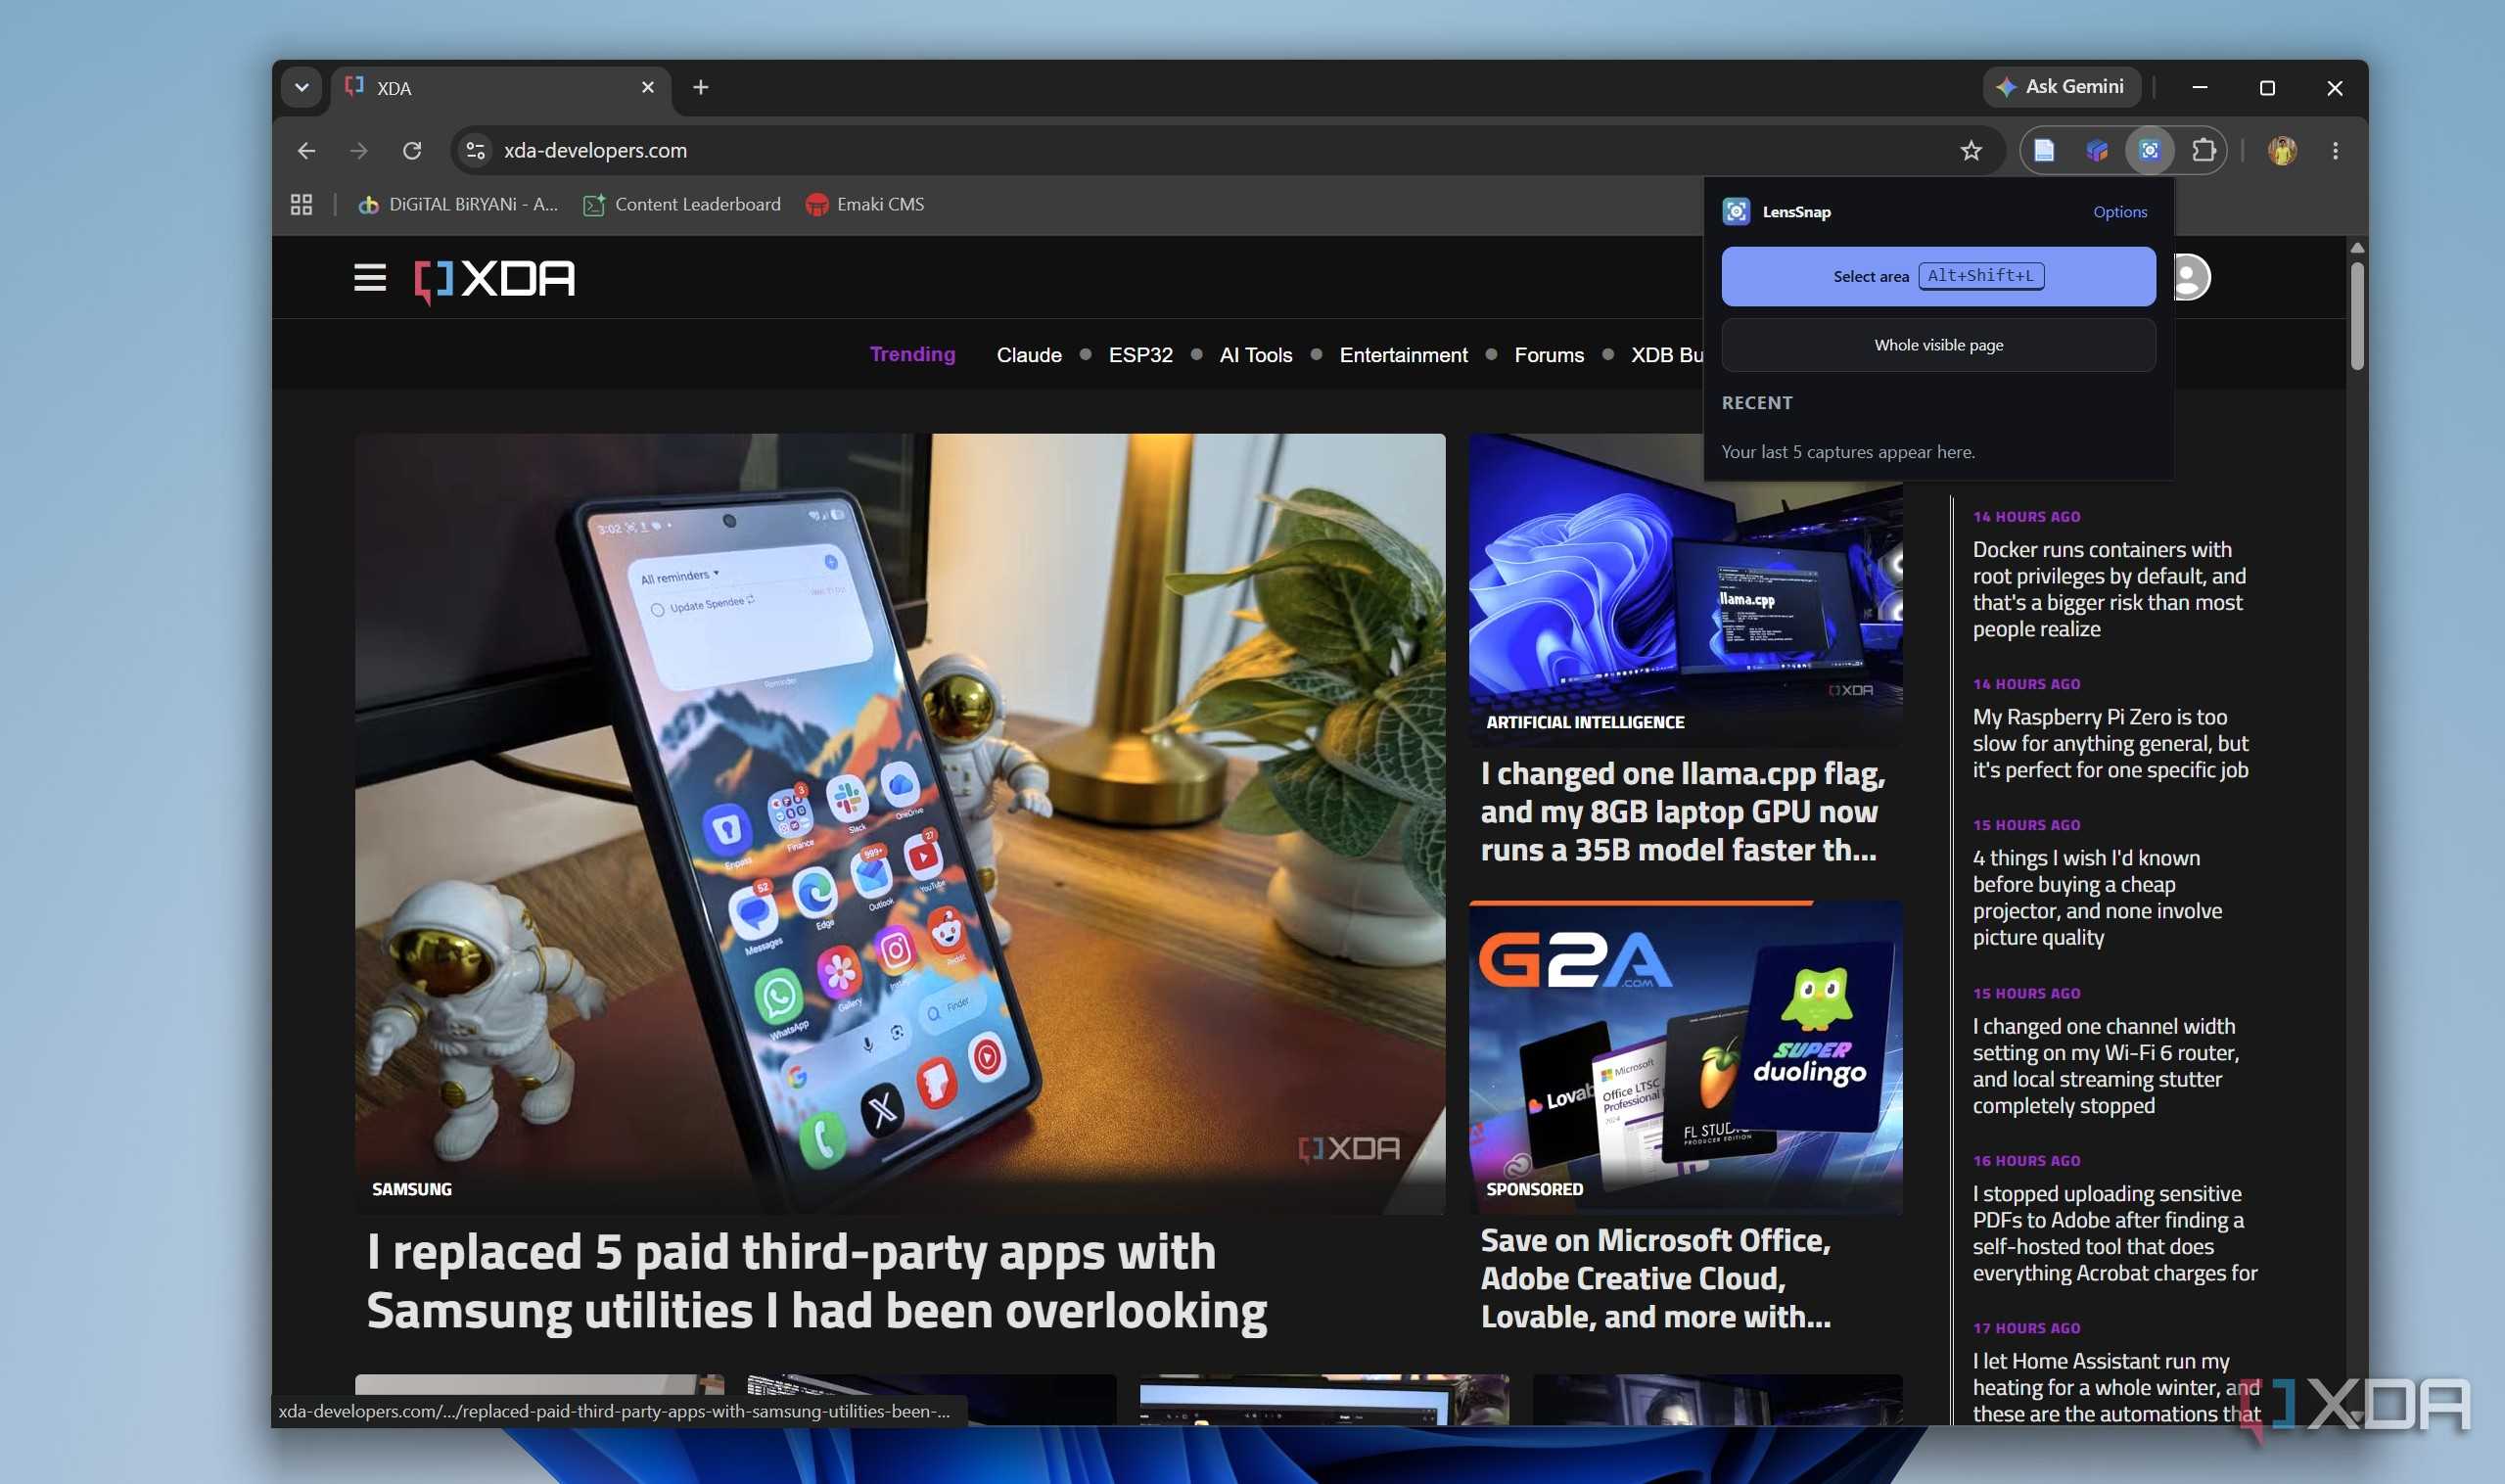Open Chrome's three-dot menu

(x=2335, y=150)
